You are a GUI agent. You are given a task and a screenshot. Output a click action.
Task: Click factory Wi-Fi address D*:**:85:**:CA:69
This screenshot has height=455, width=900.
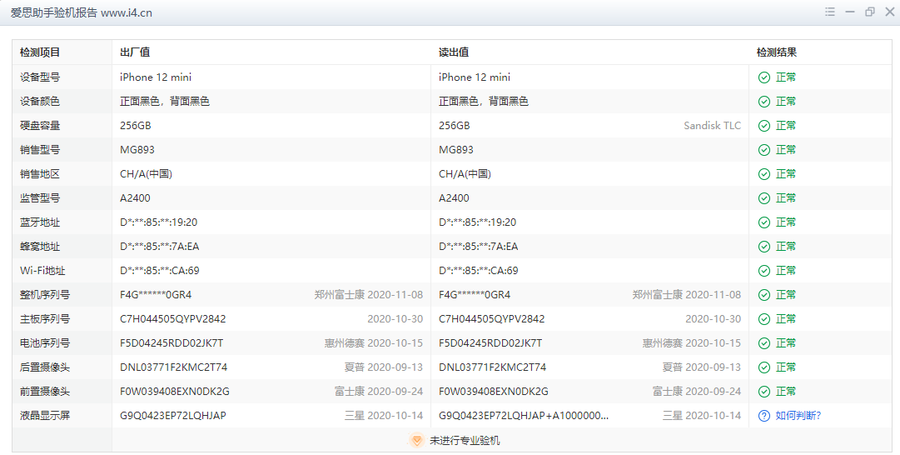(x=160, y=270)
